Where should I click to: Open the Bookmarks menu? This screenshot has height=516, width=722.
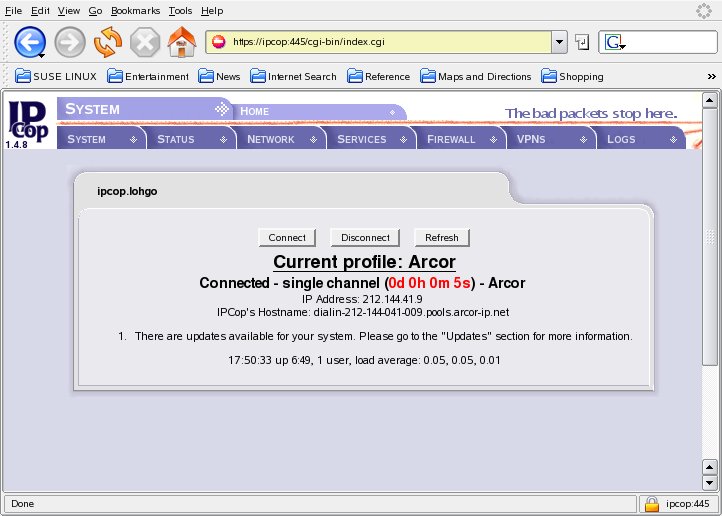coord(135,10)
